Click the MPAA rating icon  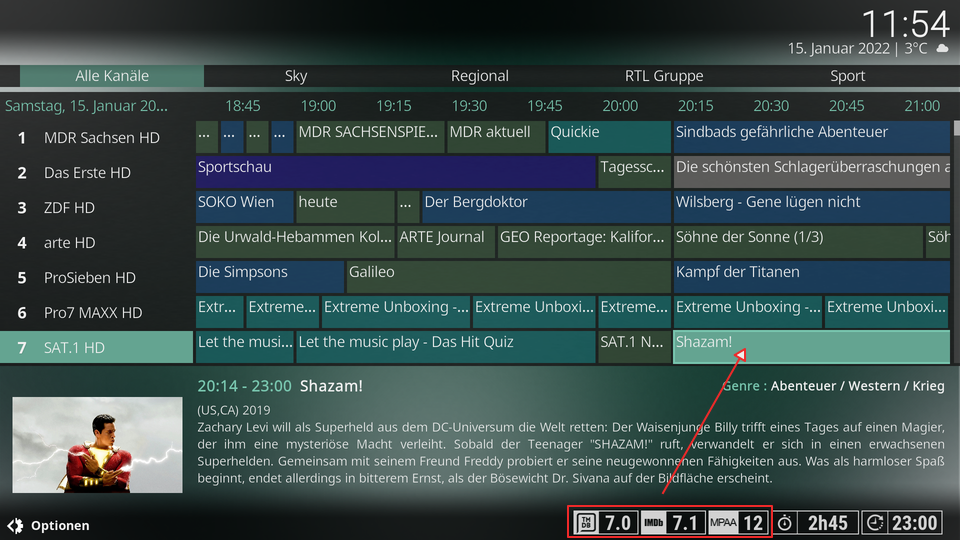[x=722, y=523]
